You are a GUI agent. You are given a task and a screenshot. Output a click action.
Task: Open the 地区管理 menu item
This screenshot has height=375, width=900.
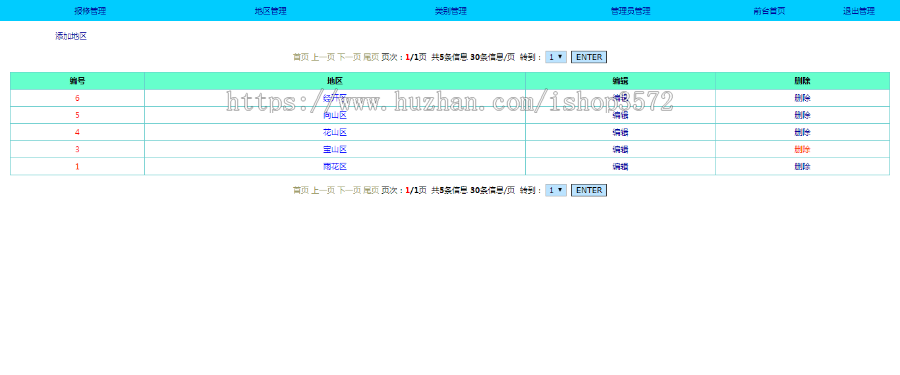(x=270, y=11)
